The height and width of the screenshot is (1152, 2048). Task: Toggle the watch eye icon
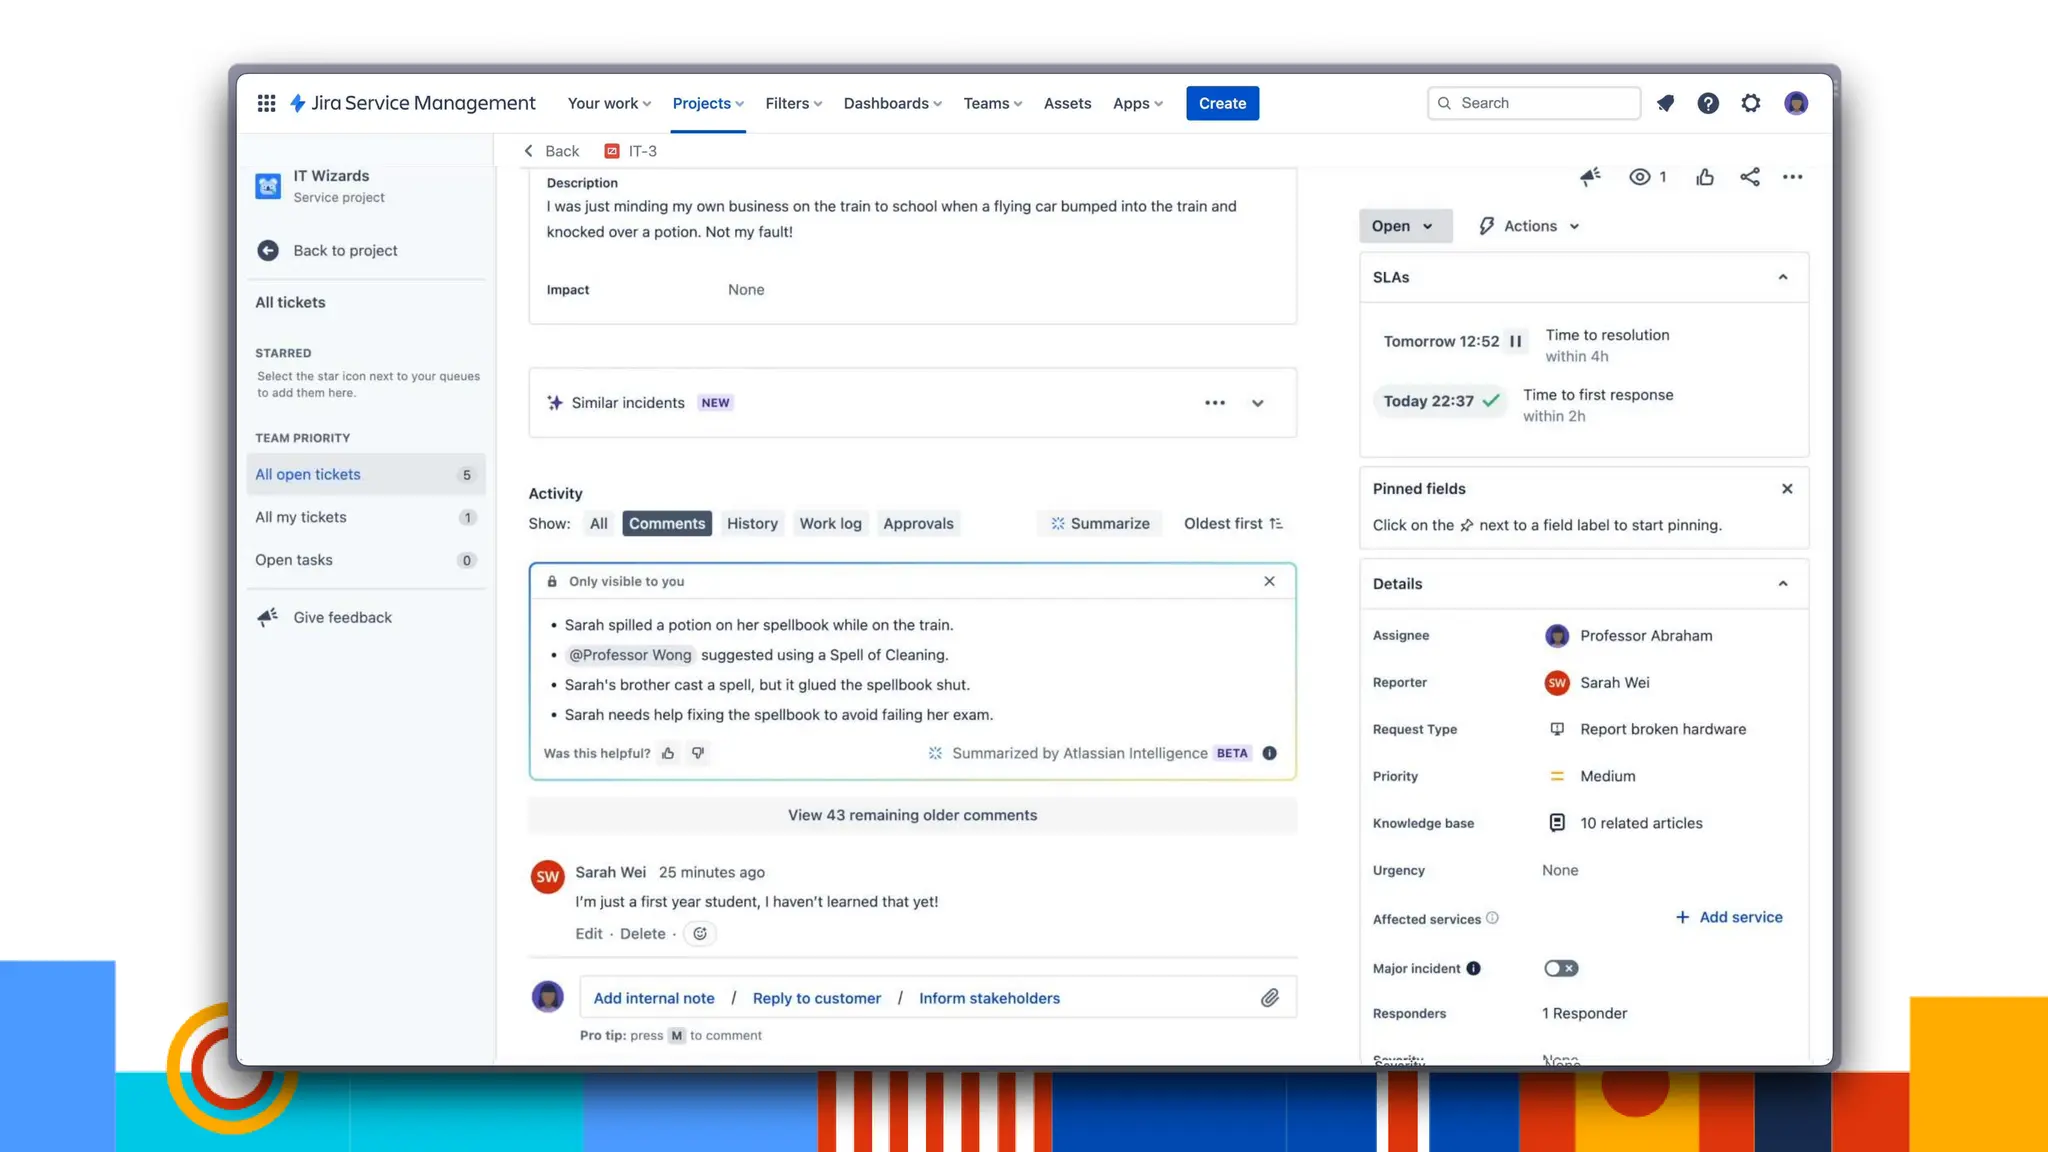point(1640,177)
